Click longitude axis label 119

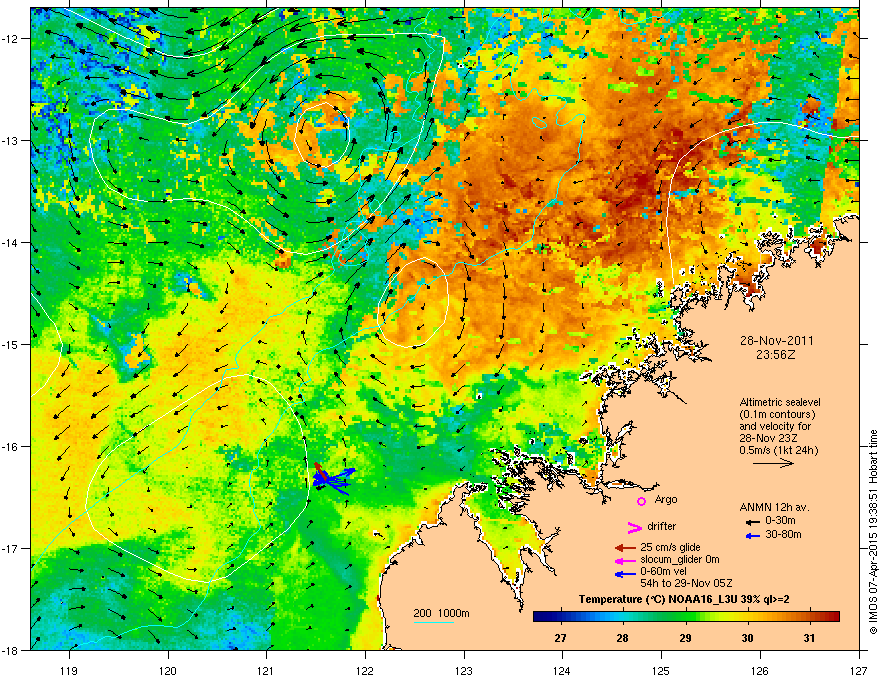(69, 671)
